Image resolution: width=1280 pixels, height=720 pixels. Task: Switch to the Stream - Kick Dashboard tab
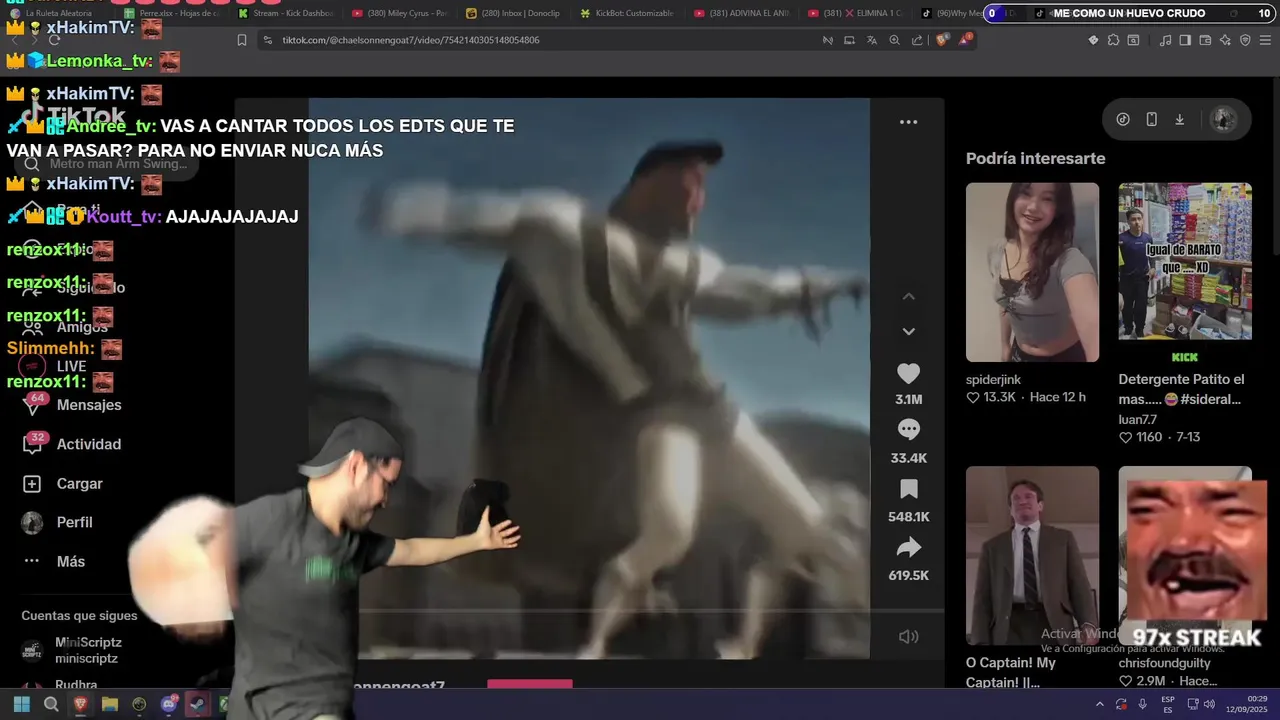point(285,13)
